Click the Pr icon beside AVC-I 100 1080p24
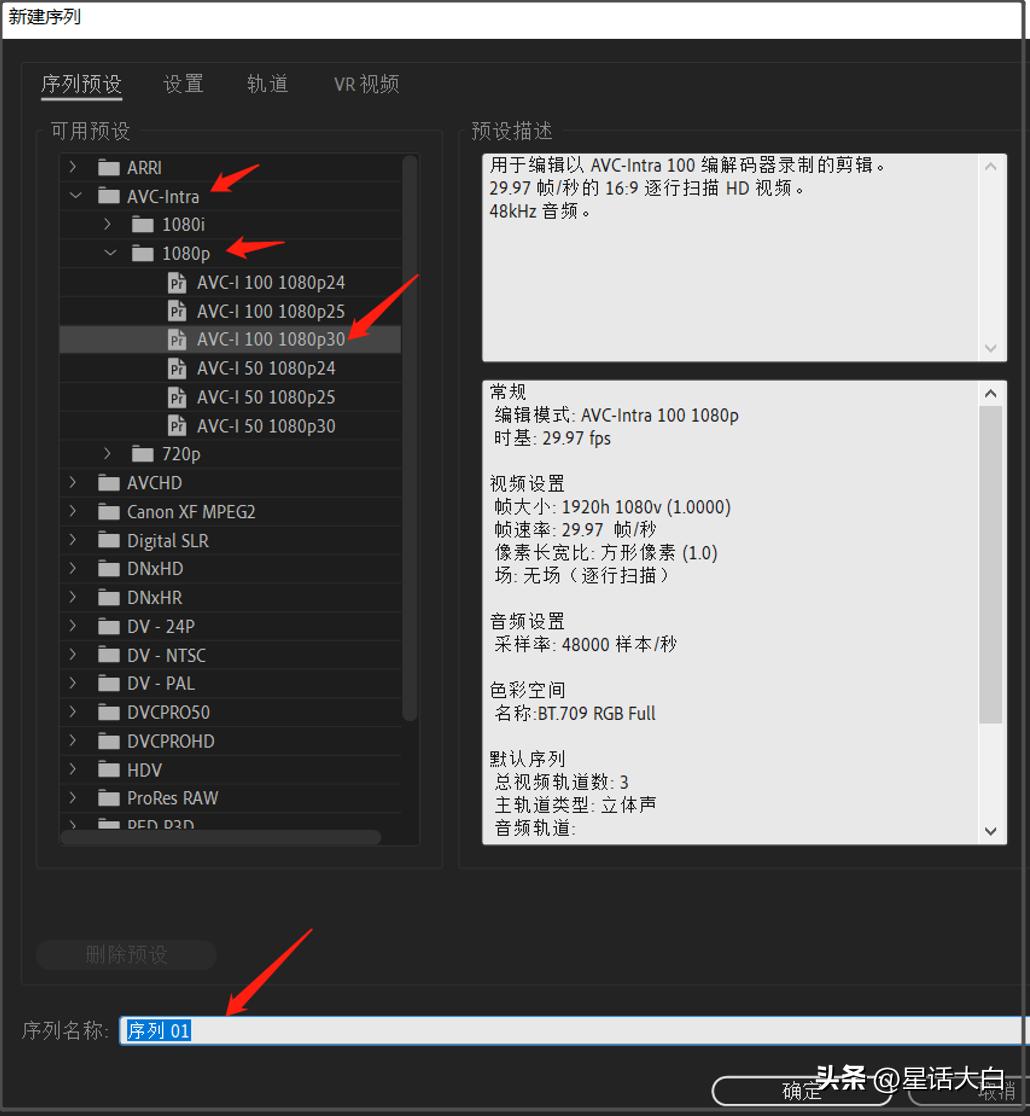 [x=175, y=282]
